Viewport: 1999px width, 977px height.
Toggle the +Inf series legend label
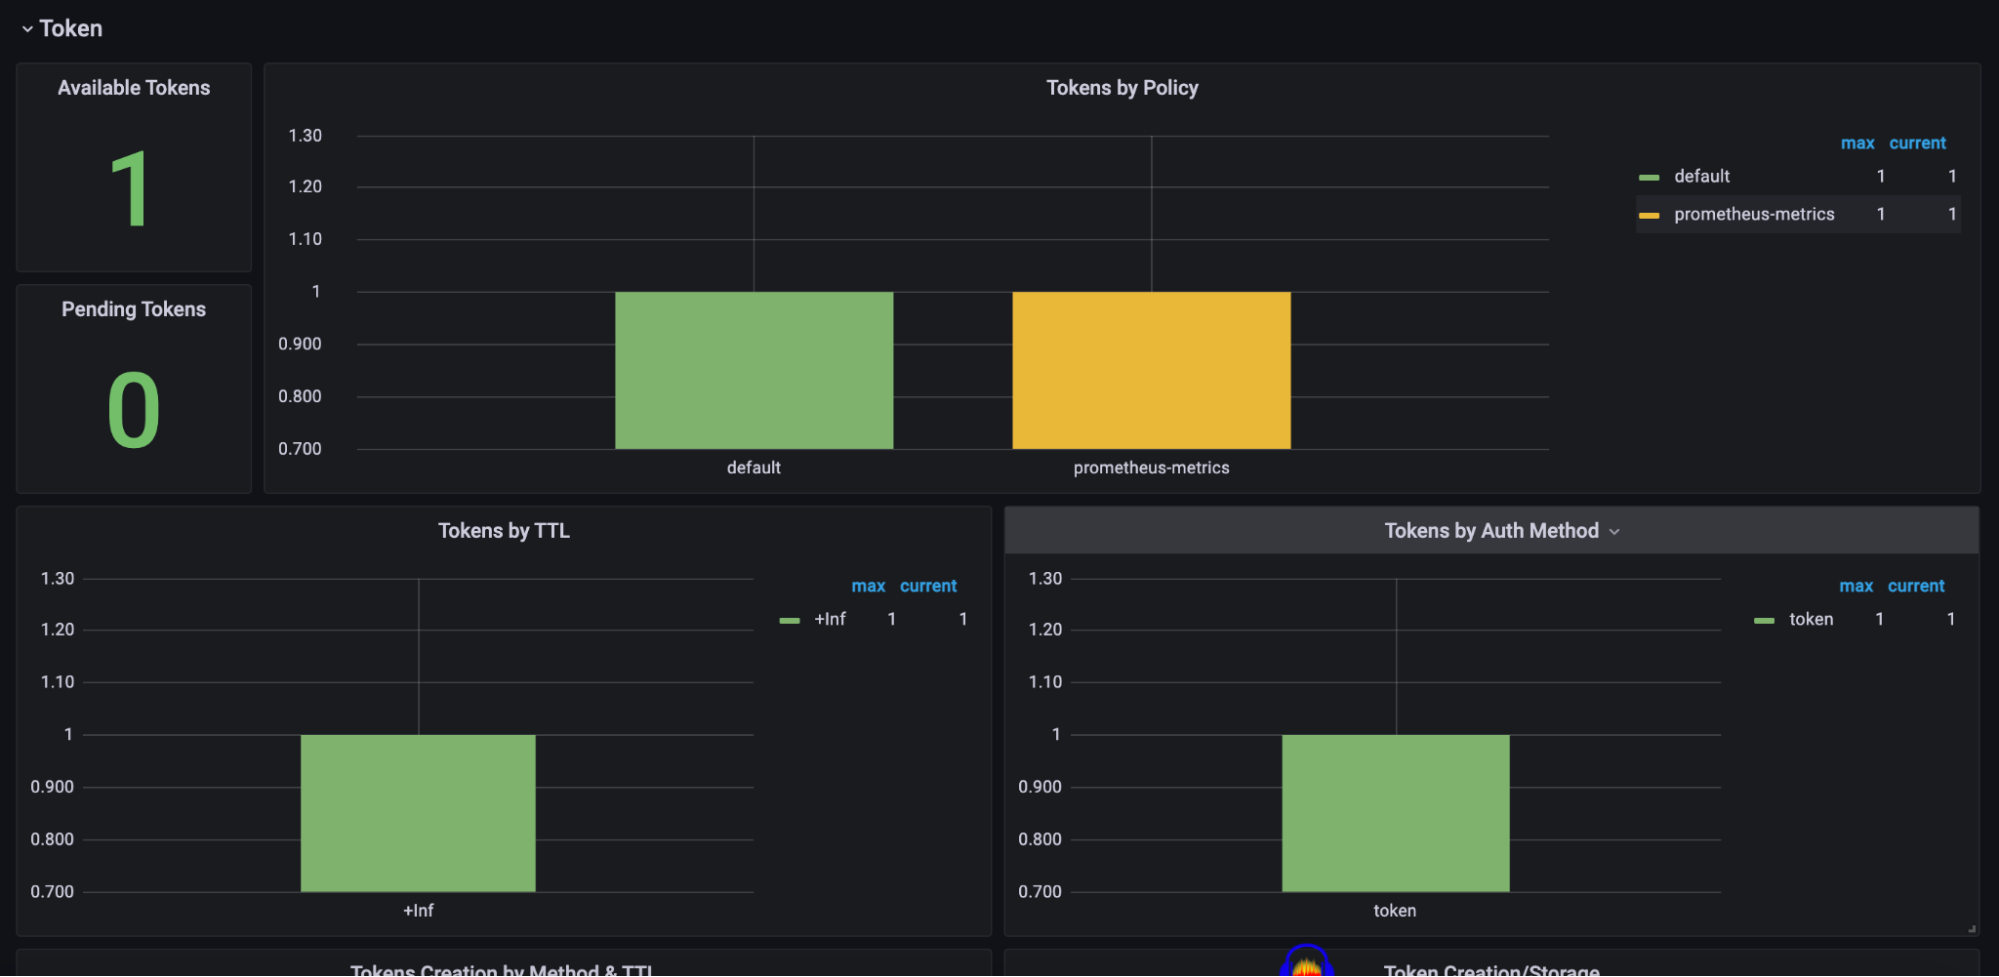(x=829, y=619)
